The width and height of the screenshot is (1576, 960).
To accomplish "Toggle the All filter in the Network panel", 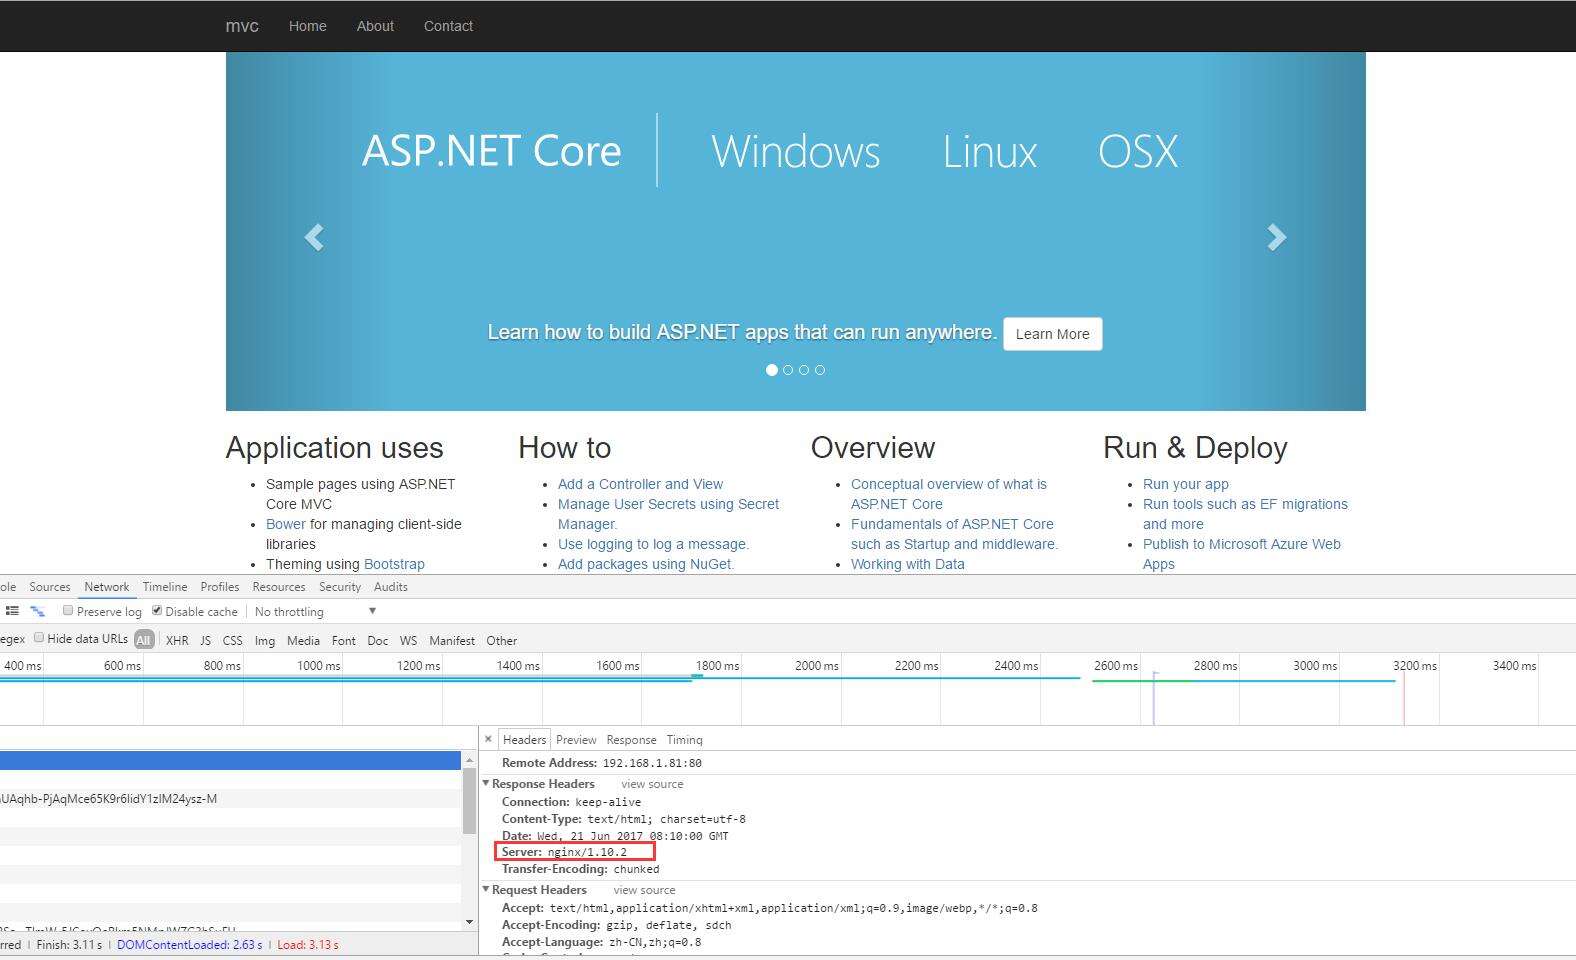I will pos(144,640).
